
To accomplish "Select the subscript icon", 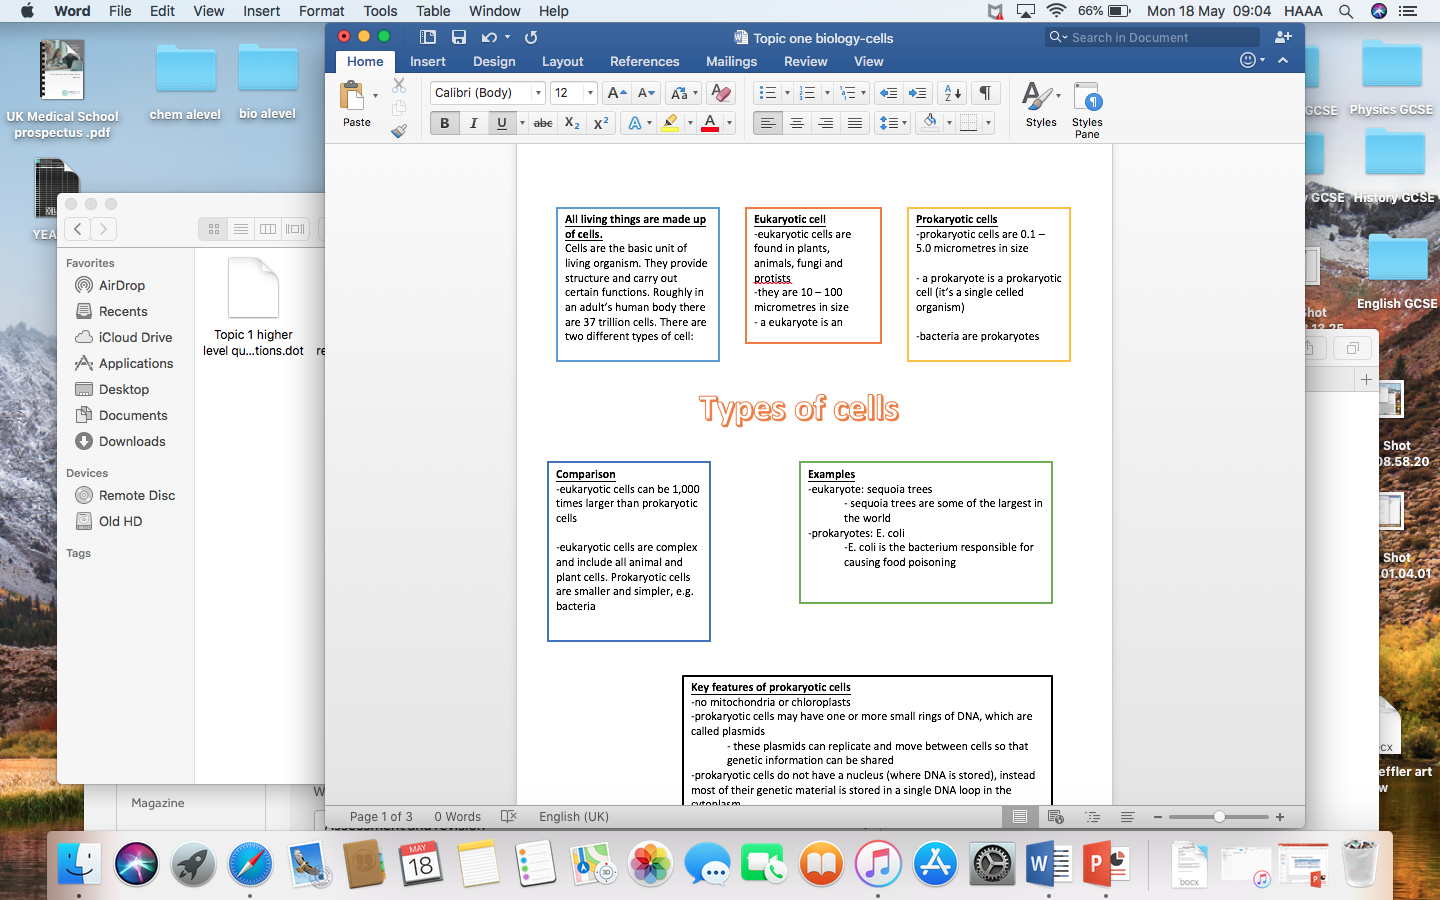I will click(x=571, y=123).
